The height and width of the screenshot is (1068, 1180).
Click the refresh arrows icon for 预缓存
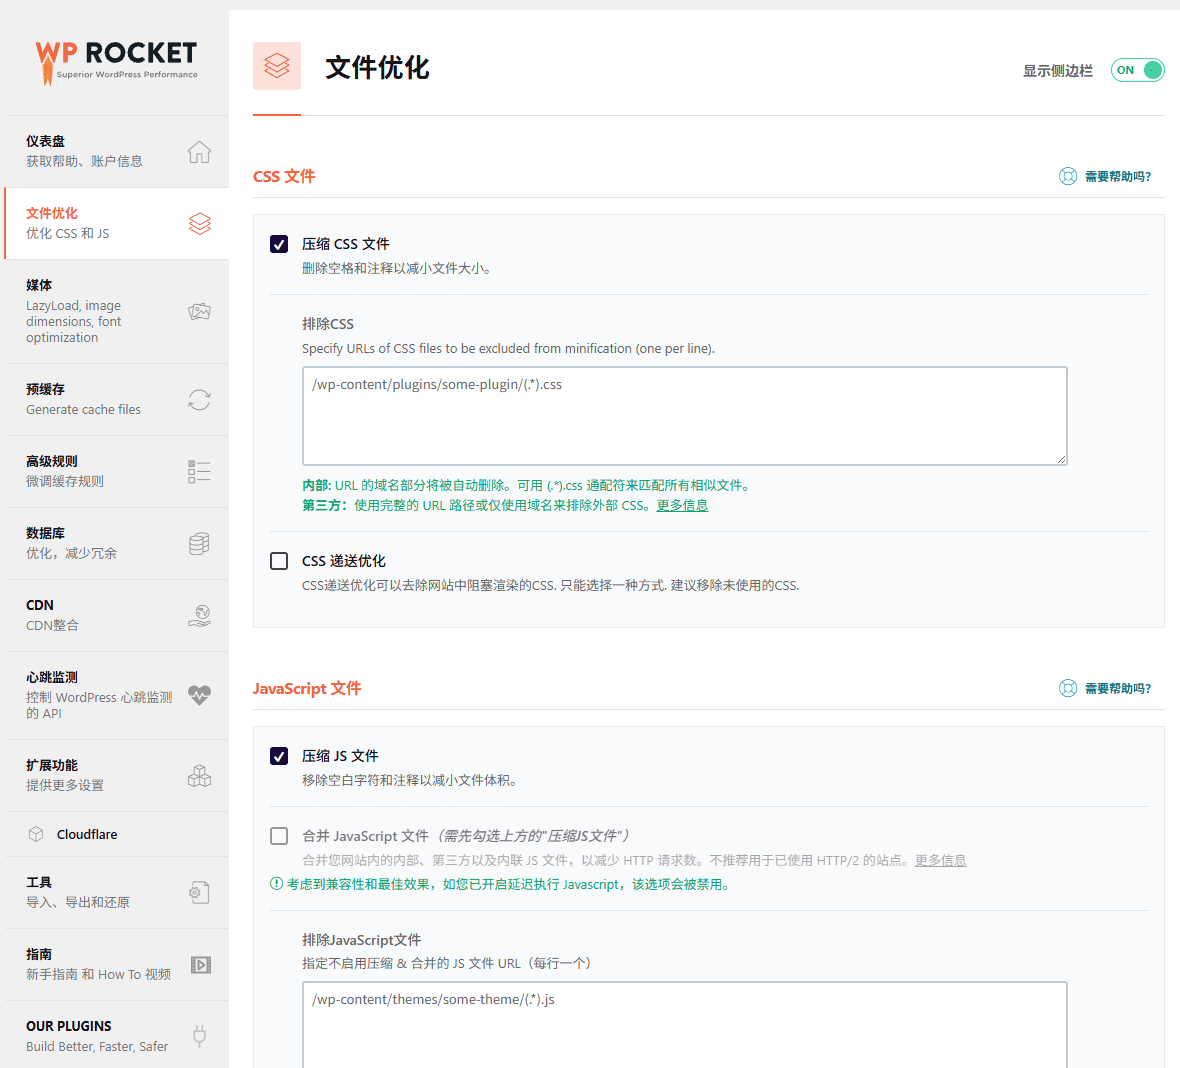199,400
